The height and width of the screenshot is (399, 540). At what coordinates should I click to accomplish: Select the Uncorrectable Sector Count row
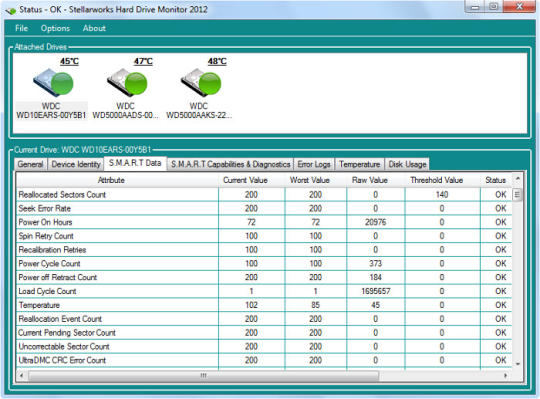[264, 346]
